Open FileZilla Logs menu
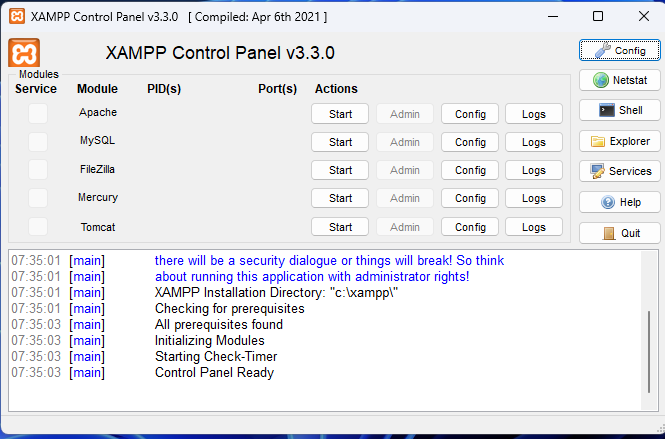Screen dimensions: 665x439 pyautogui.click(x=534, y=170)
